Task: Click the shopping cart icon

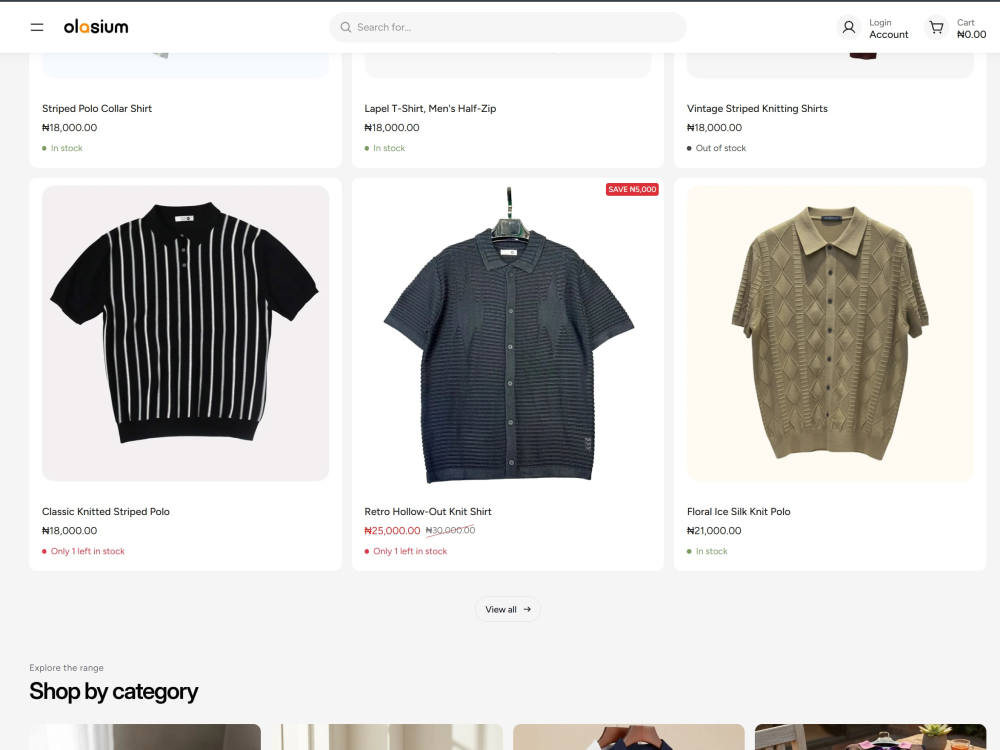Action: coord(936,27)
